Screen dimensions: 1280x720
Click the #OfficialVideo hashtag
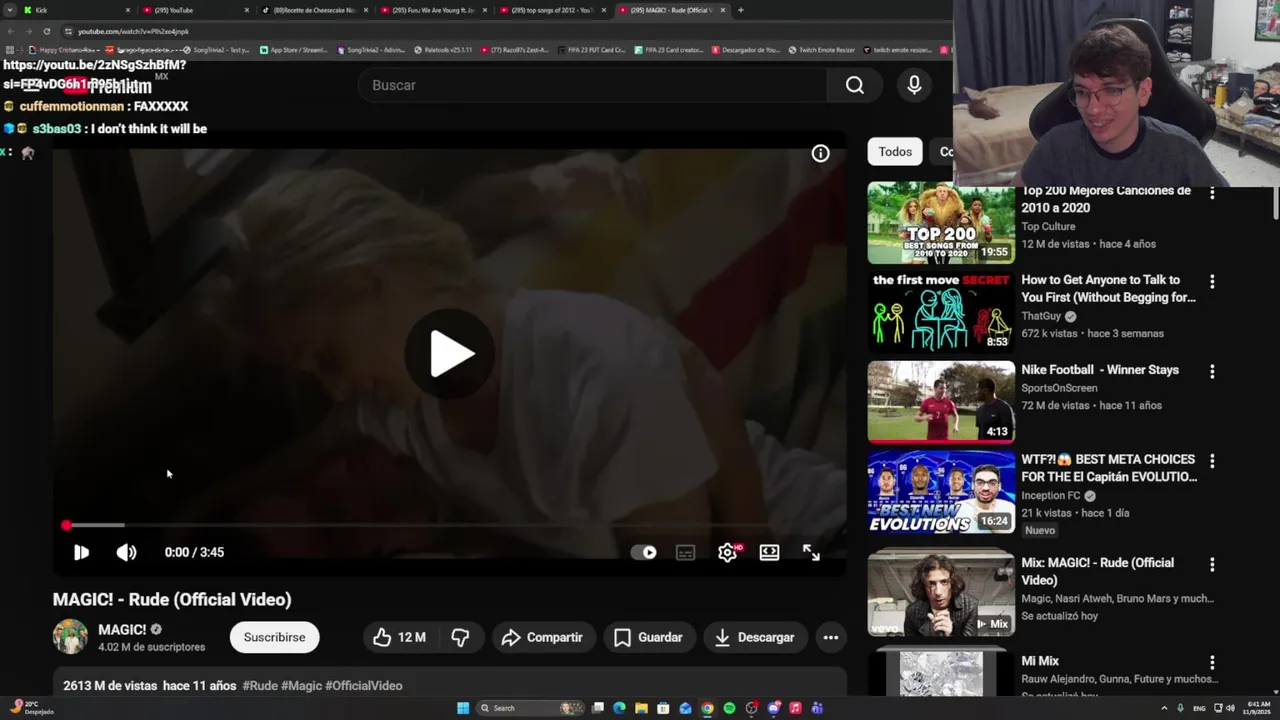pos(364,686)
